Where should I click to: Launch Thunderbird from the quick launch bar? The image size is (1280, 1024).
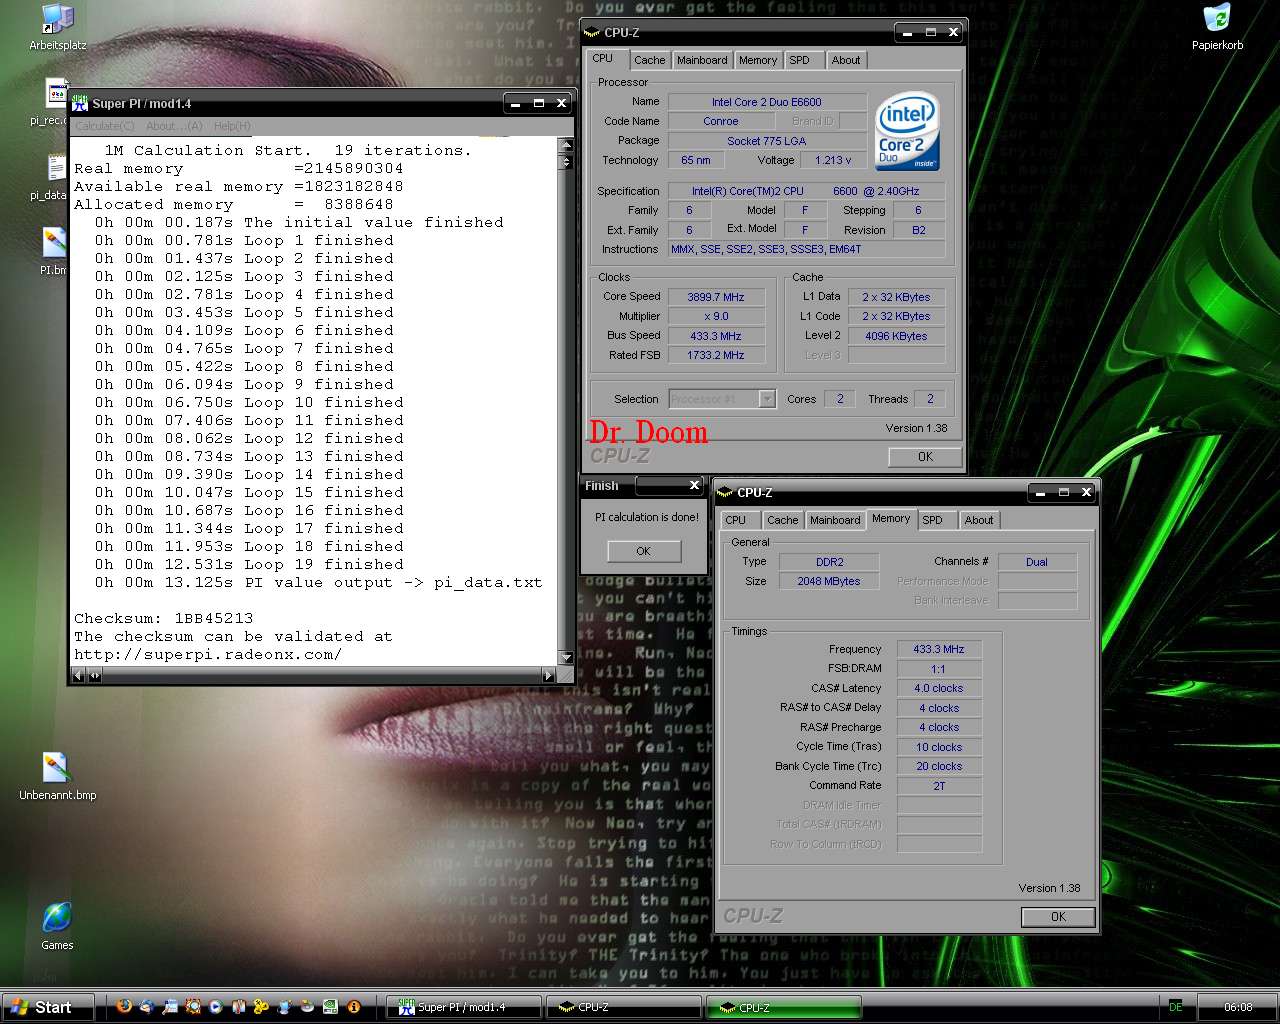coord(147,1006)
